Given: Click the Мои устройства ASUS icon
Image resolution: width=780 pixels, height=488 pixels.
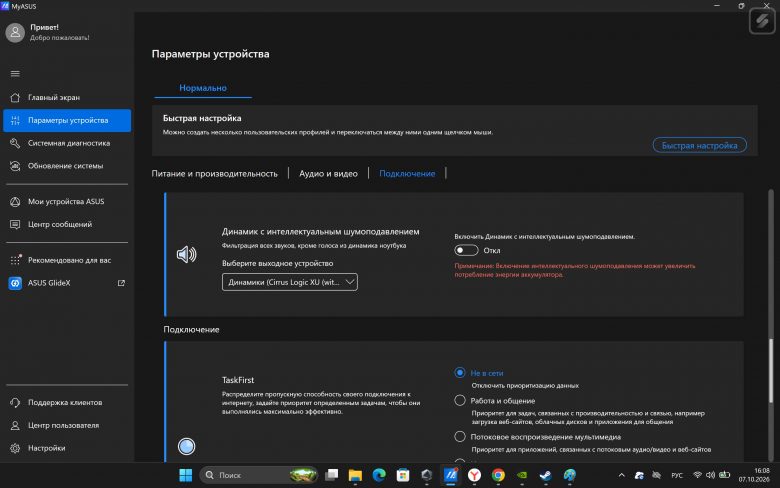Looking at the screenshot, I should click(x=15, y=201).
